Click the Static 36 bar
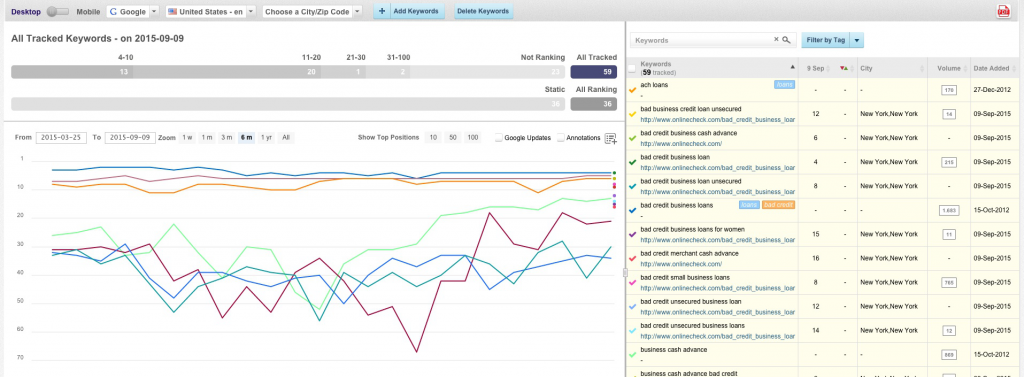Screen dimensions: 1024x377 [288, 104]
